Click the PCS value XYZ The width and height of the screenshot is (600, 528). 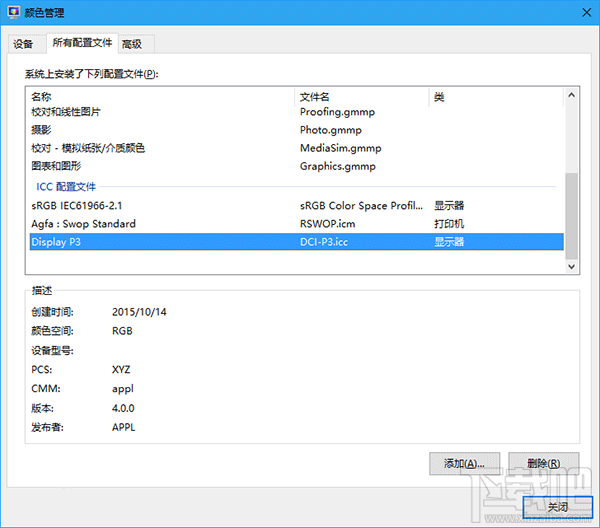click(x=121, y=370)
